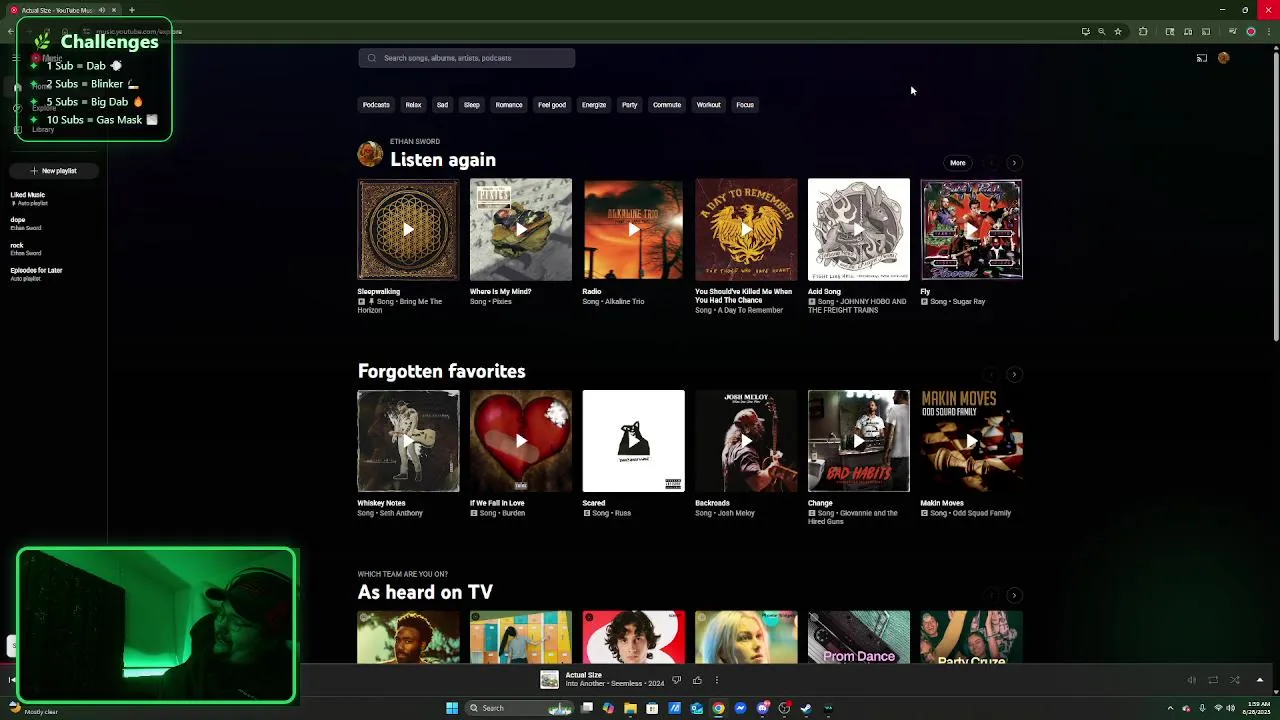
Task: Select the Relax mood chip
Action: click(413, 105)
